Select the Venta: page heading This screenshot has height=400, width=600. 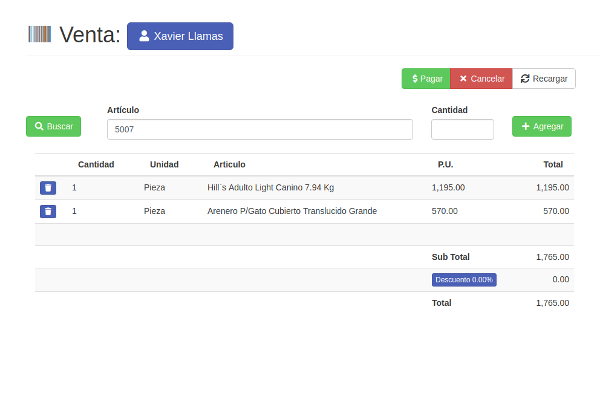pos(90,35)
